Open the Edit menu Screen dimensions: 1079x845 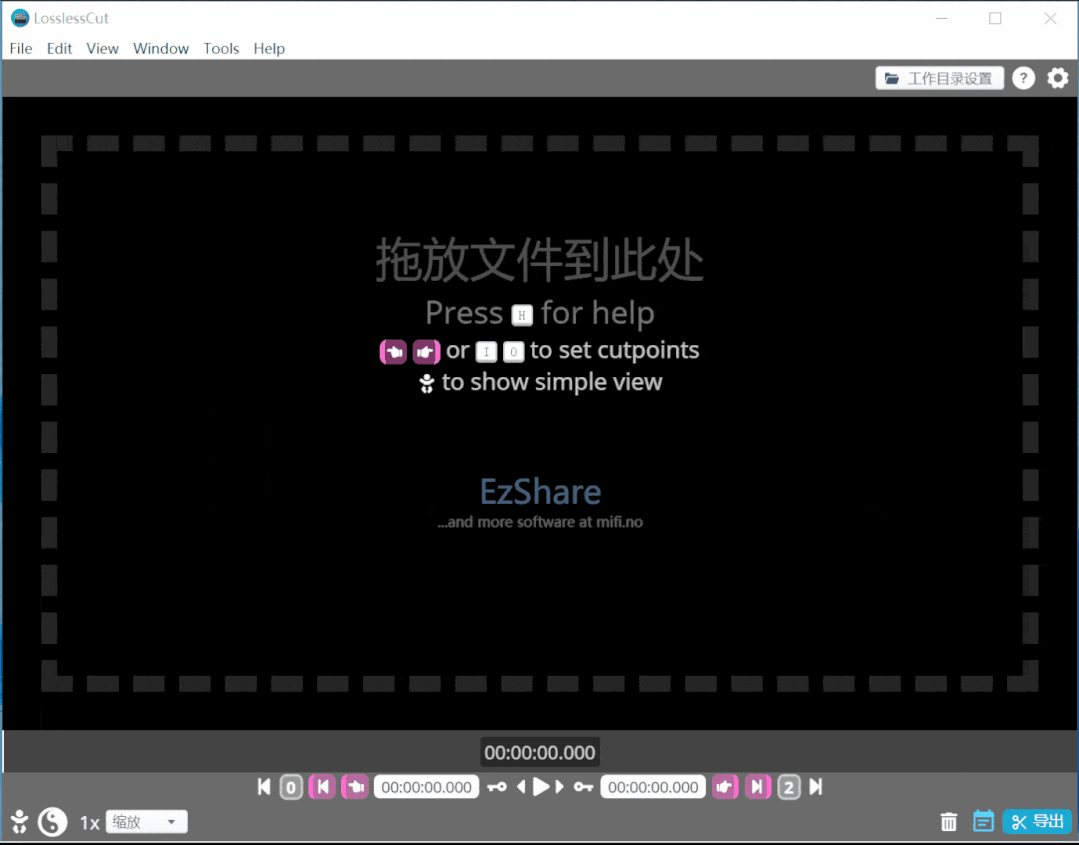[x=59, y=48]
